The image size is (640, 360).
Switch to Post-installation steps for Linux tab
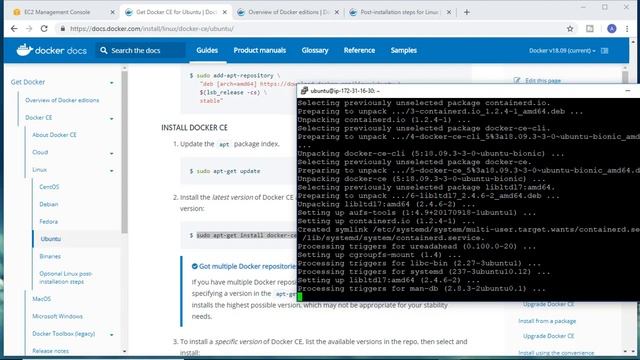399,12
